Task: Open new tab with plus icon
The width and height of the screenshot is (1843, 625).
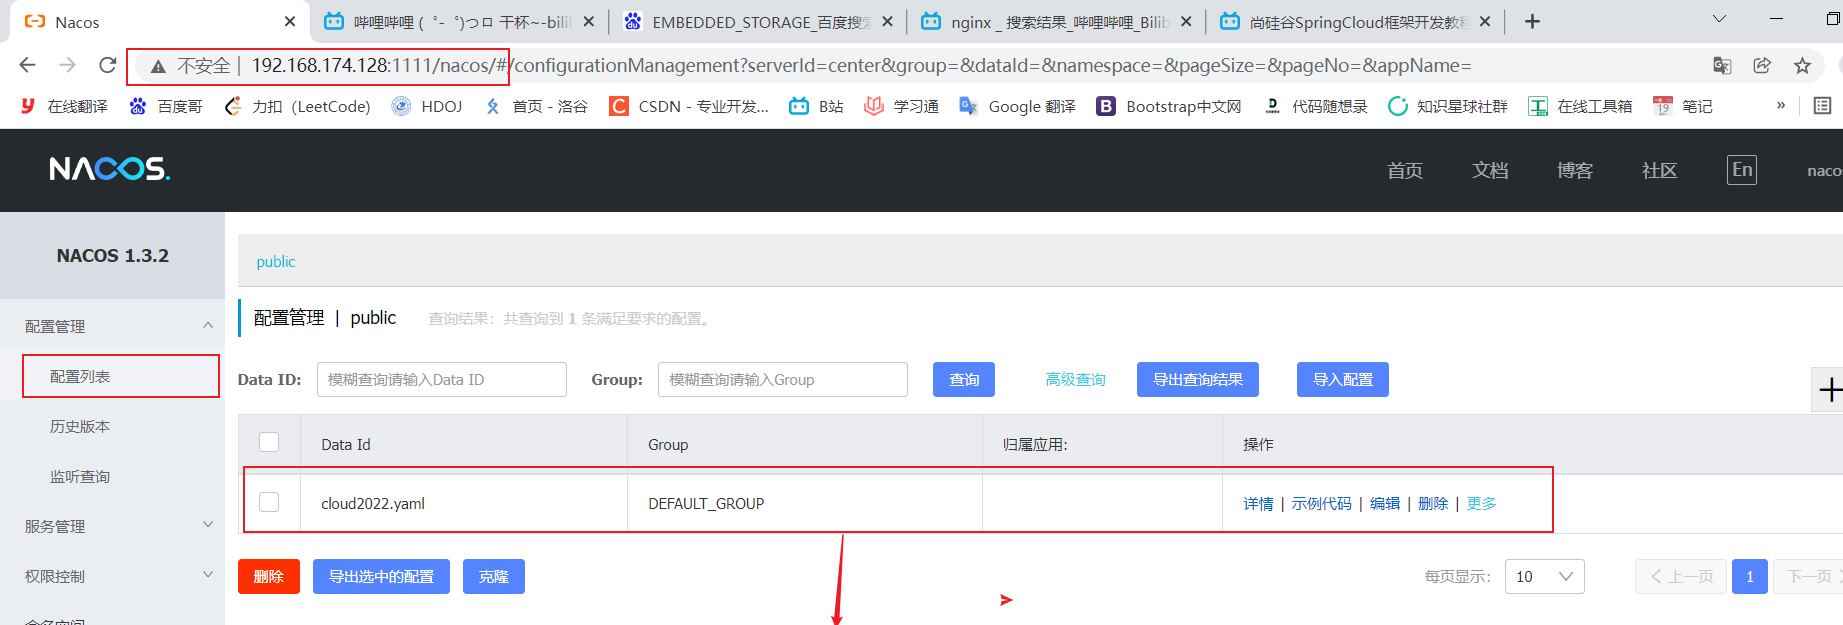Action: [1532, 21]
